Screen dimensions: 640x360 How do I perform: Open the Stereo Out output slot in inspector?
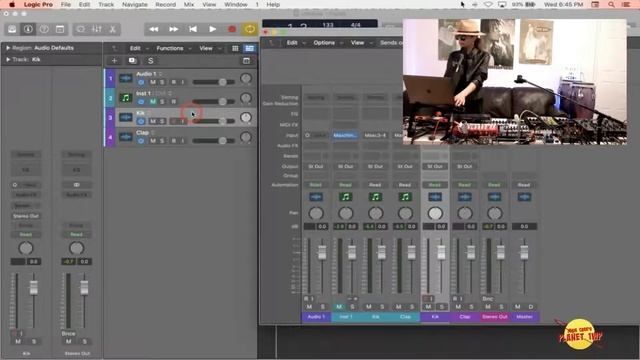click(25, 216)
